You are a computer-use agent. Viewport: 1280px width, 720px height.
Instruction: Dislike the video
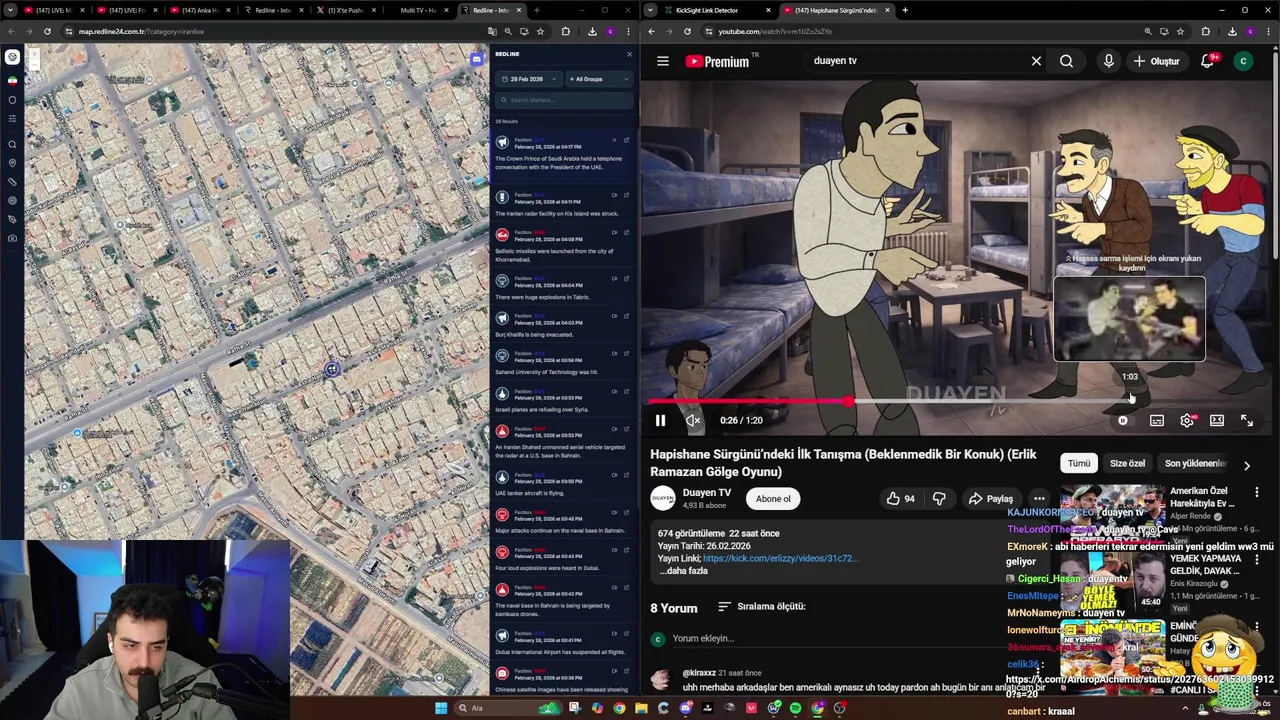(939, 498)
